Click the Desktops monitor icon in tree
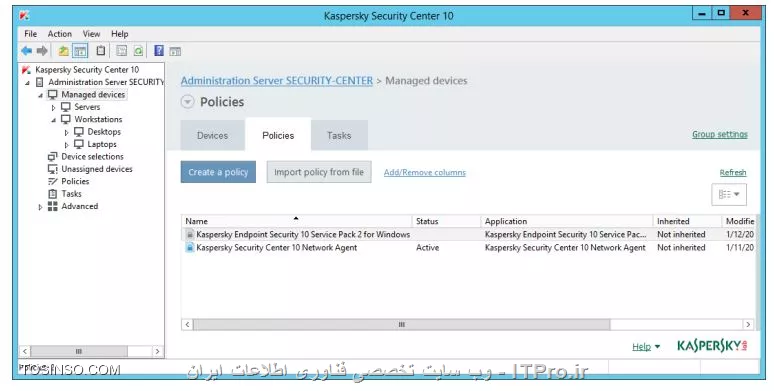This screenshot has height=391, width=774. coord(79,131)
